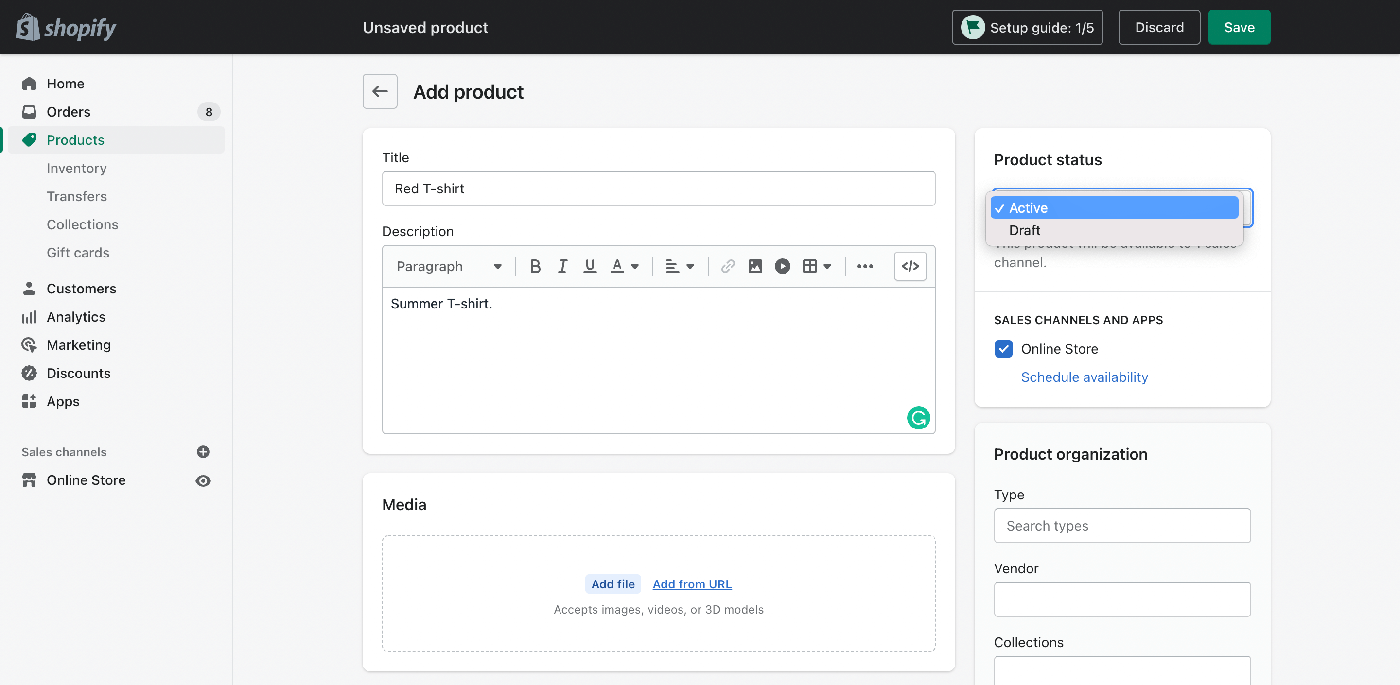The width and height of the screenshot is (1400, 685).
Task: Click the Schedule availability link
Action: point(1084,377)
